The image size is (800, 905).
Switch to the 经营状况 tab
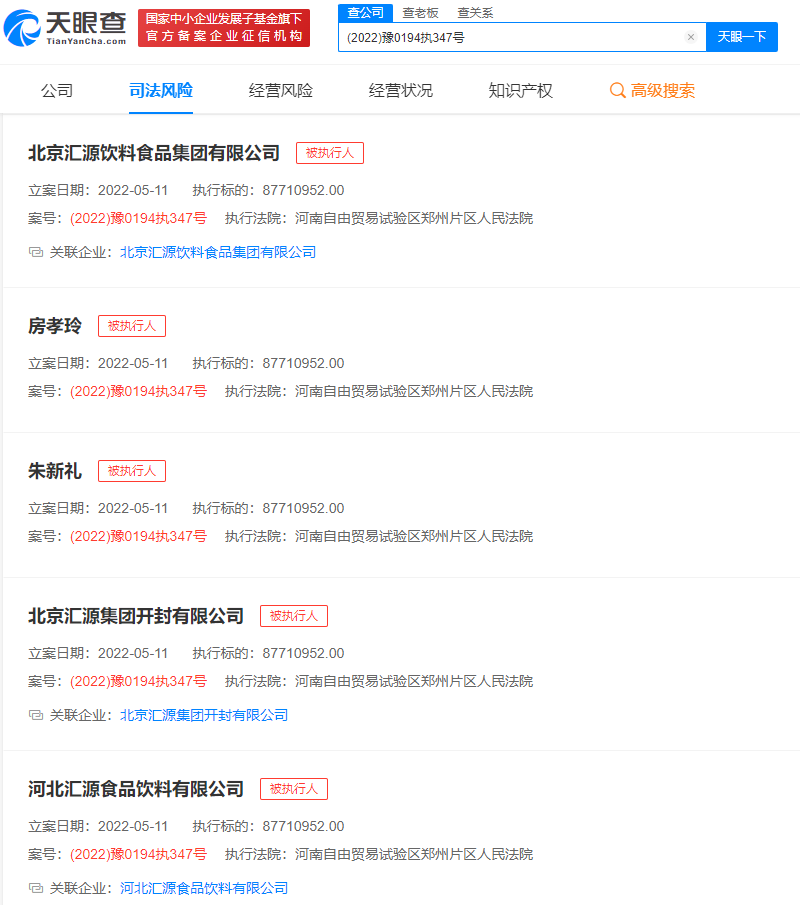401,91
